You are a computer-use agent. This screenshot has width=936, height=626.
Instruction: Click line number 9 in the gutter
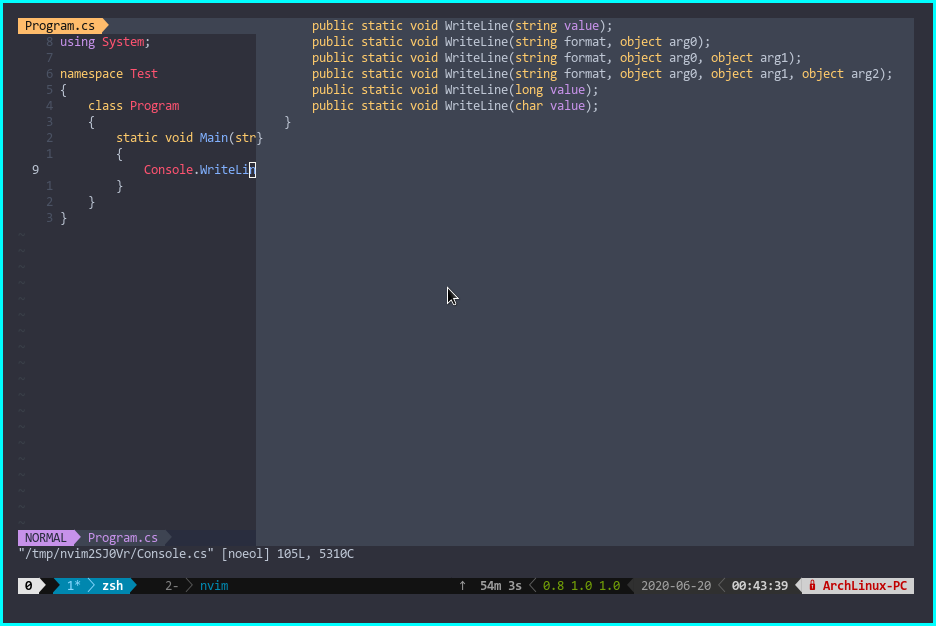point(35,169)
